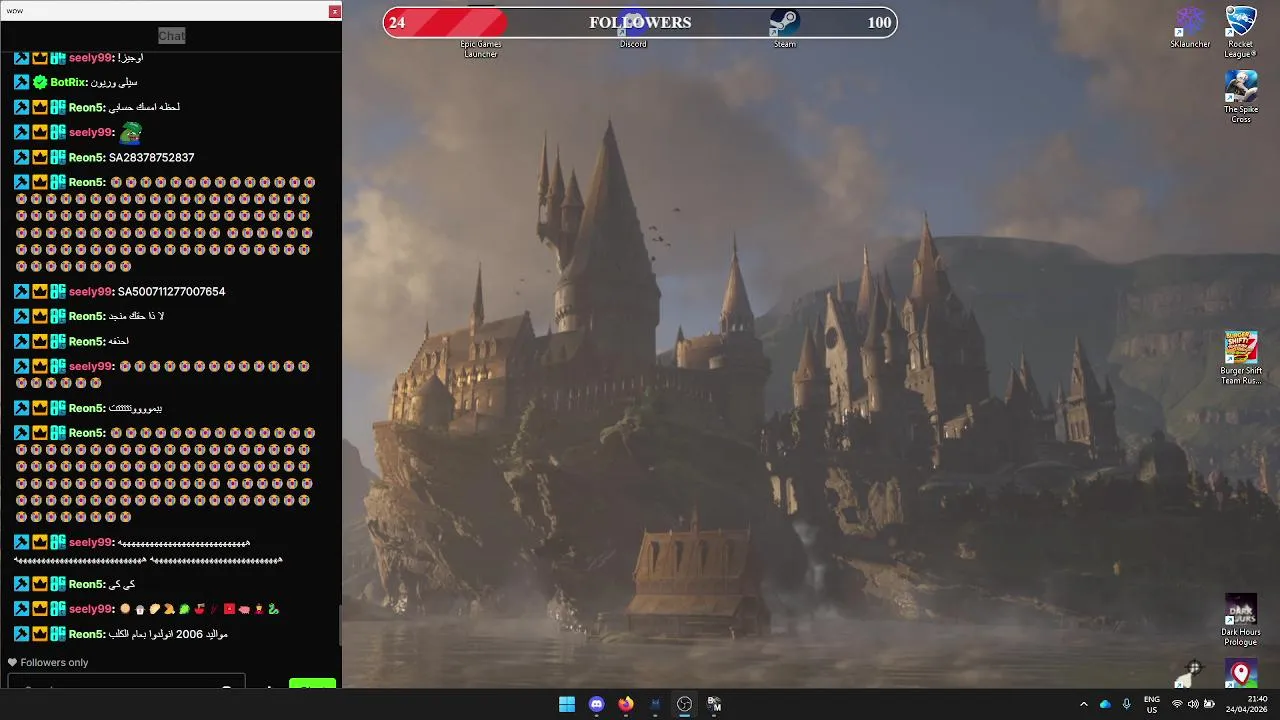The height and width of the screenshot is (720, 1280).
Task: Click the current follower count 24
Action: click(397, 22)
